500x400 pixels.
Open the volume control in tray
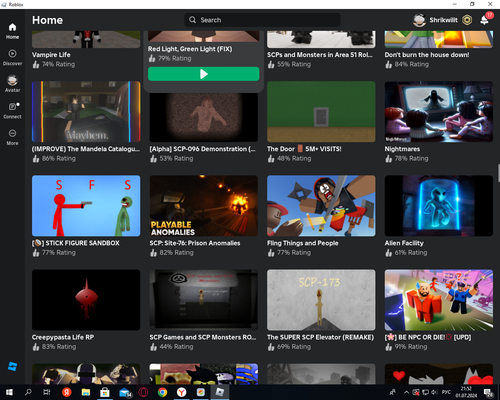tap(435, 392)
